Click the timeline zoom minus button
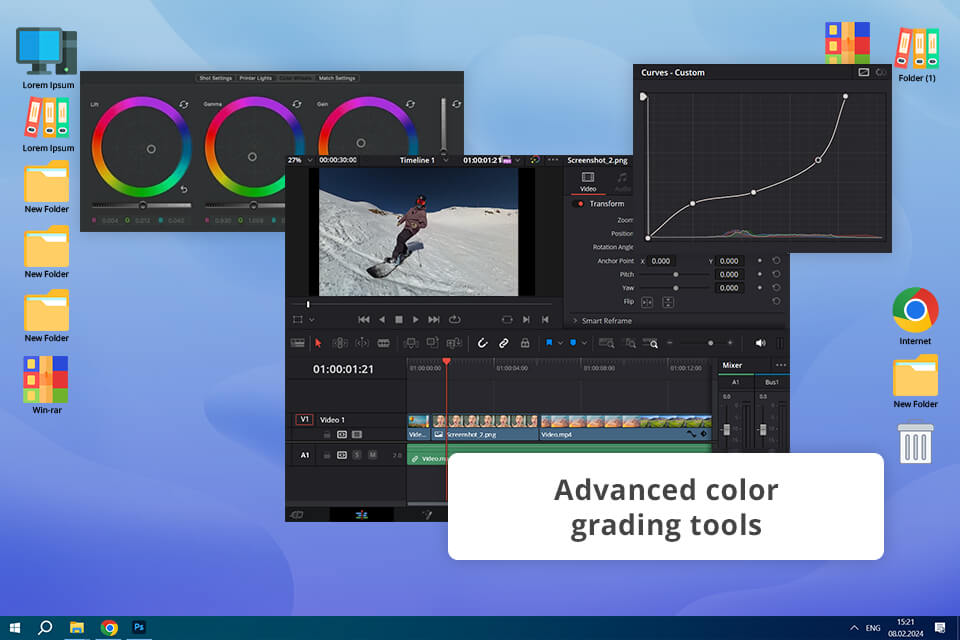 point(670,343)
